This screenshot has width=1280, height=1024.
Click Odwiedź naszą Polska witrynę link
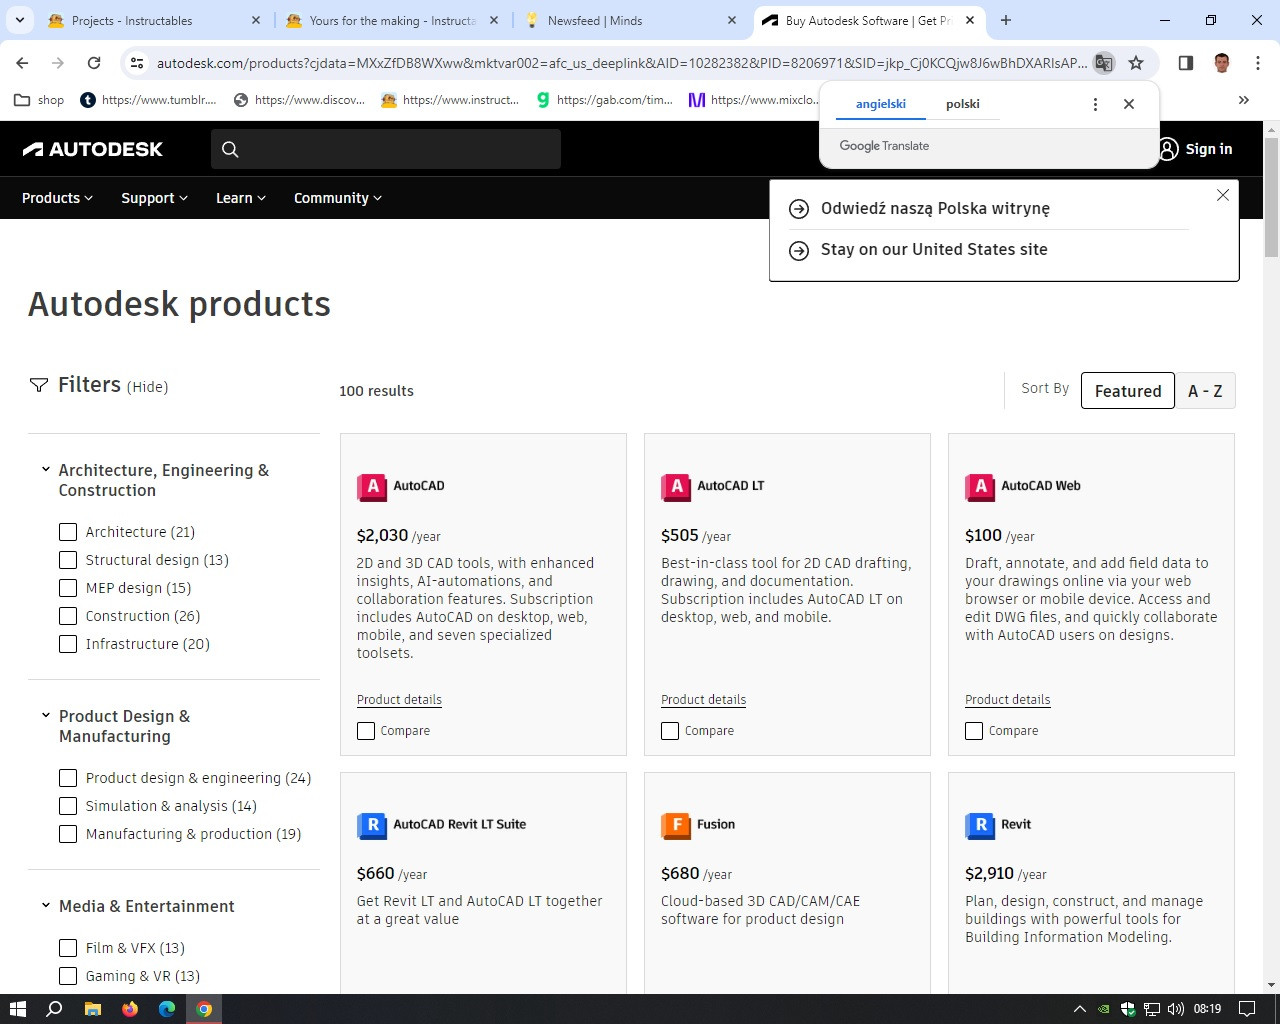[x=935, y=209]
